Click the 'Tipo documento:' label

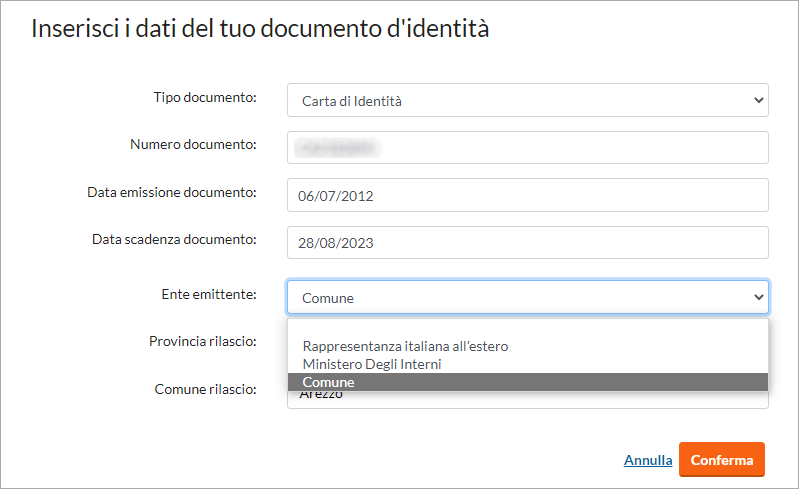[x=205, y=97]
